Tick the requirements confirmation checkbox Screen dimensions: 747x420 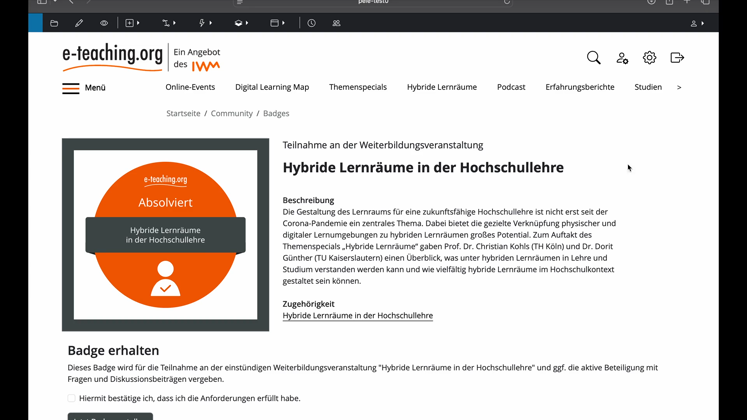pyautogui.click(x=72, y=398)
